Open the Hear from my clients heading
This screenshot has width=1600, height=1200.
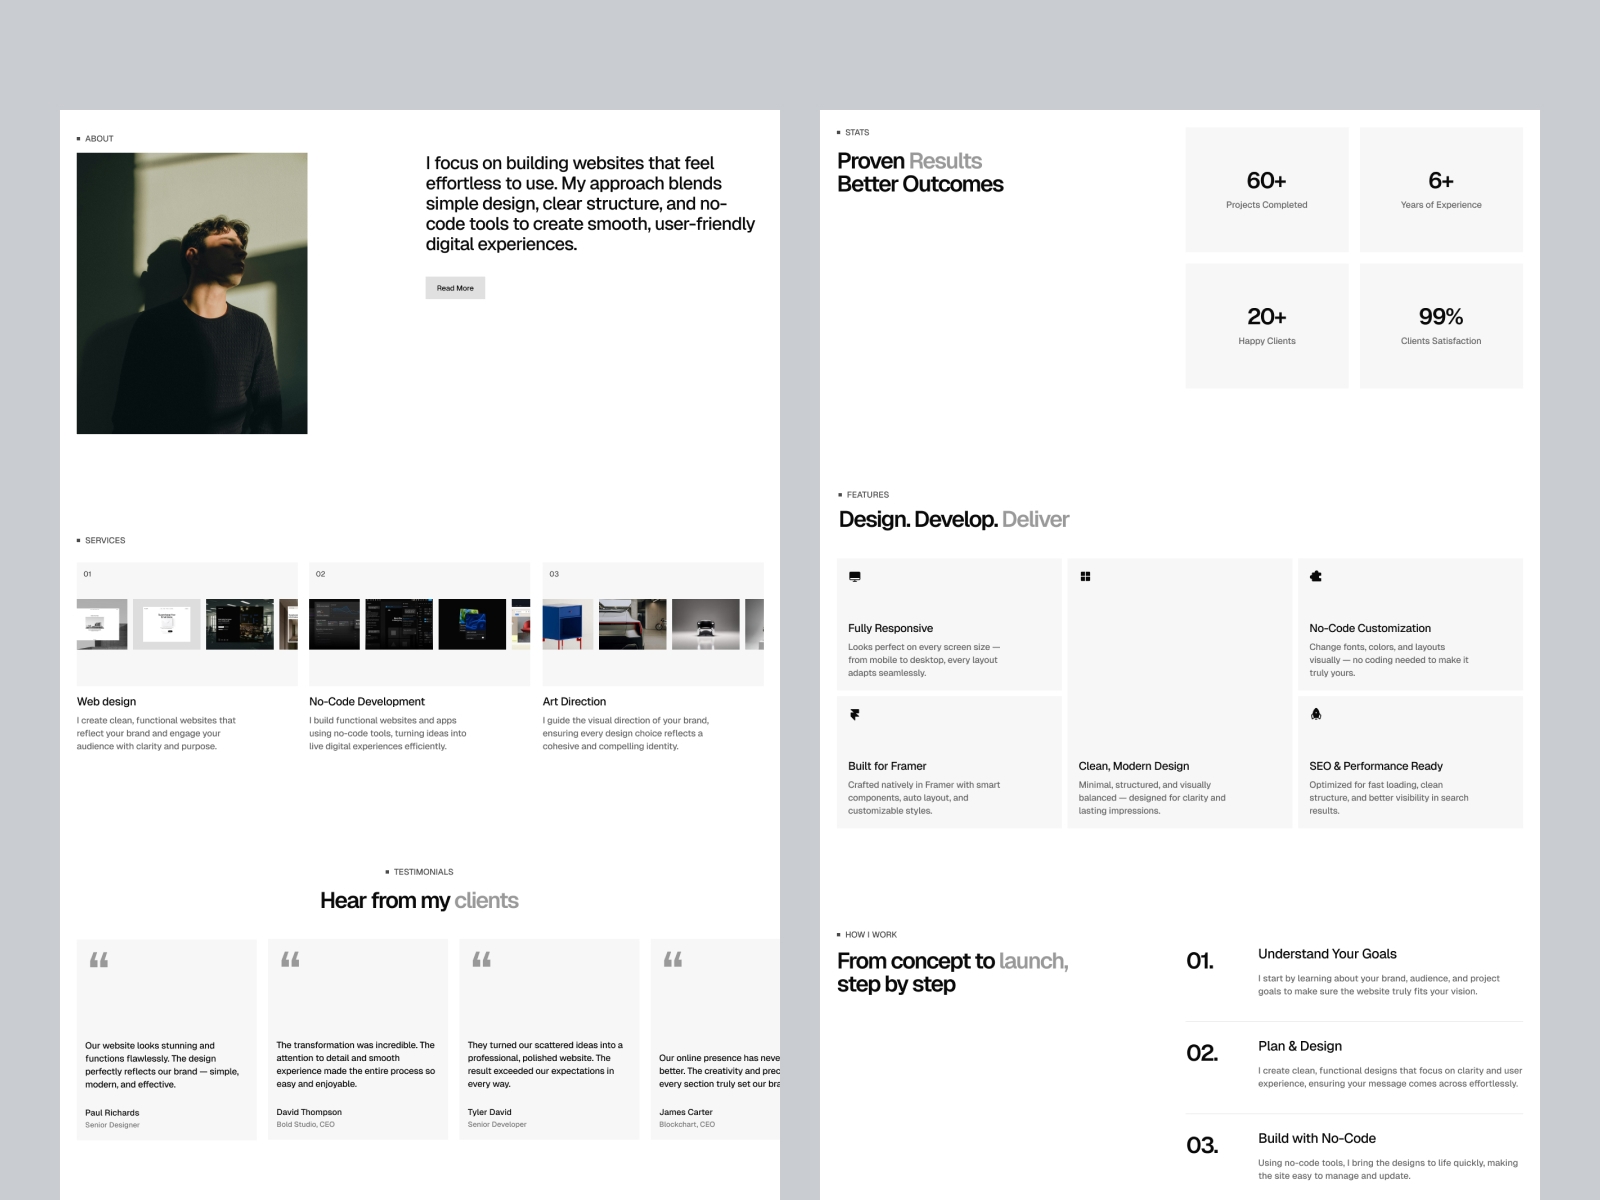click(420, 900)
